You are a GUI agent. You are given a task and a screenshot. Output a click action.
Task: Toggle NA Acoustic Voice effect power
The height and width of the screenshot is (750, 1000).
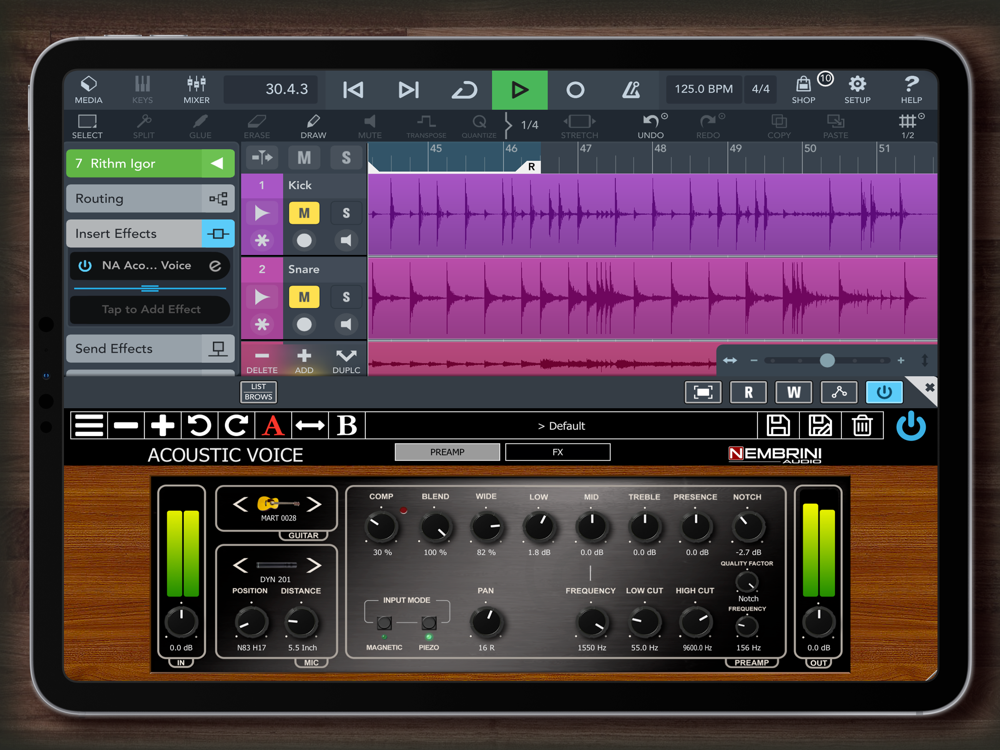[85, 265]
